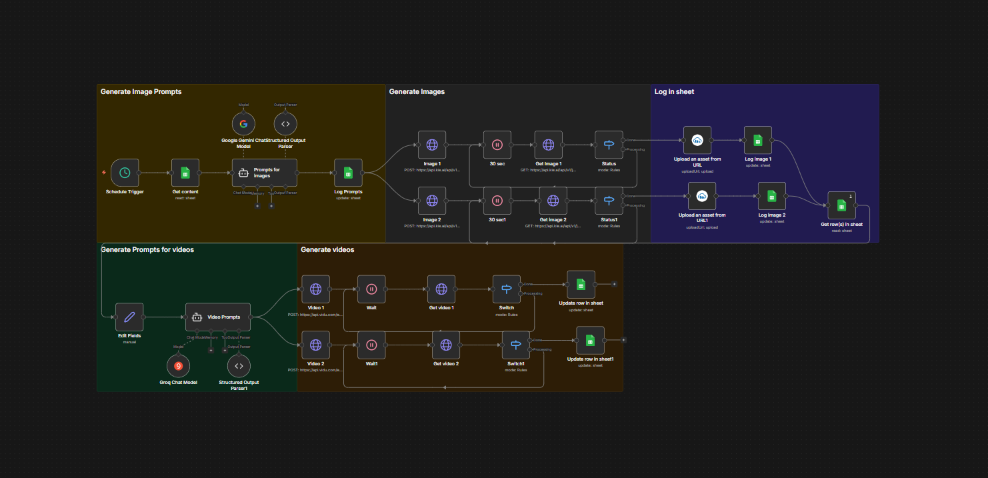The height and width of the screenshot is (478, 988).
Task: Select the Status switch node
Action: 609,145
